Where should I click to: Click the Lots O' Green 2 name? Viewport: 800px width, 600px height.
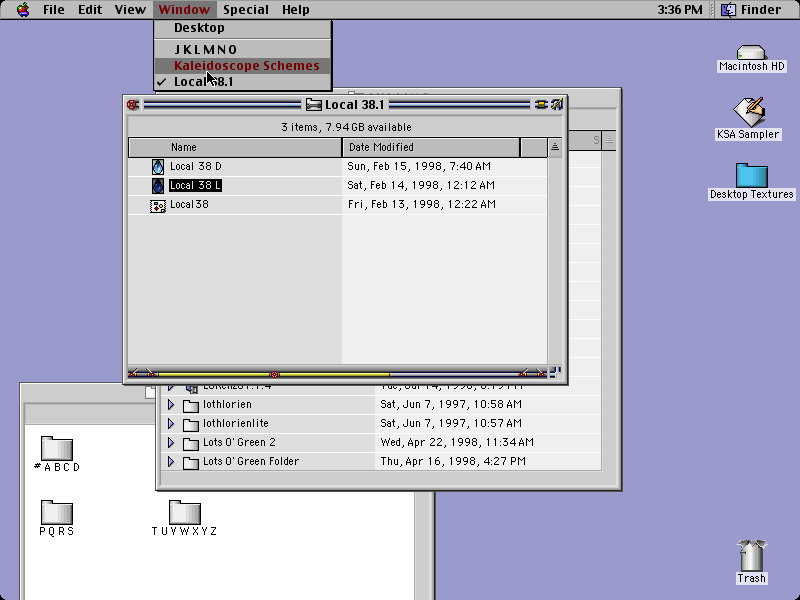[239, 442]
